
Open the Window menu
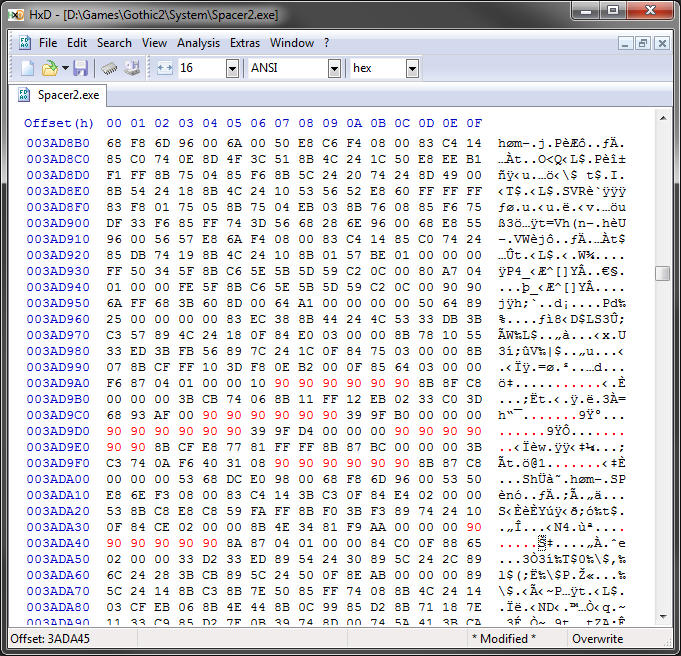[x=292, y=43]
